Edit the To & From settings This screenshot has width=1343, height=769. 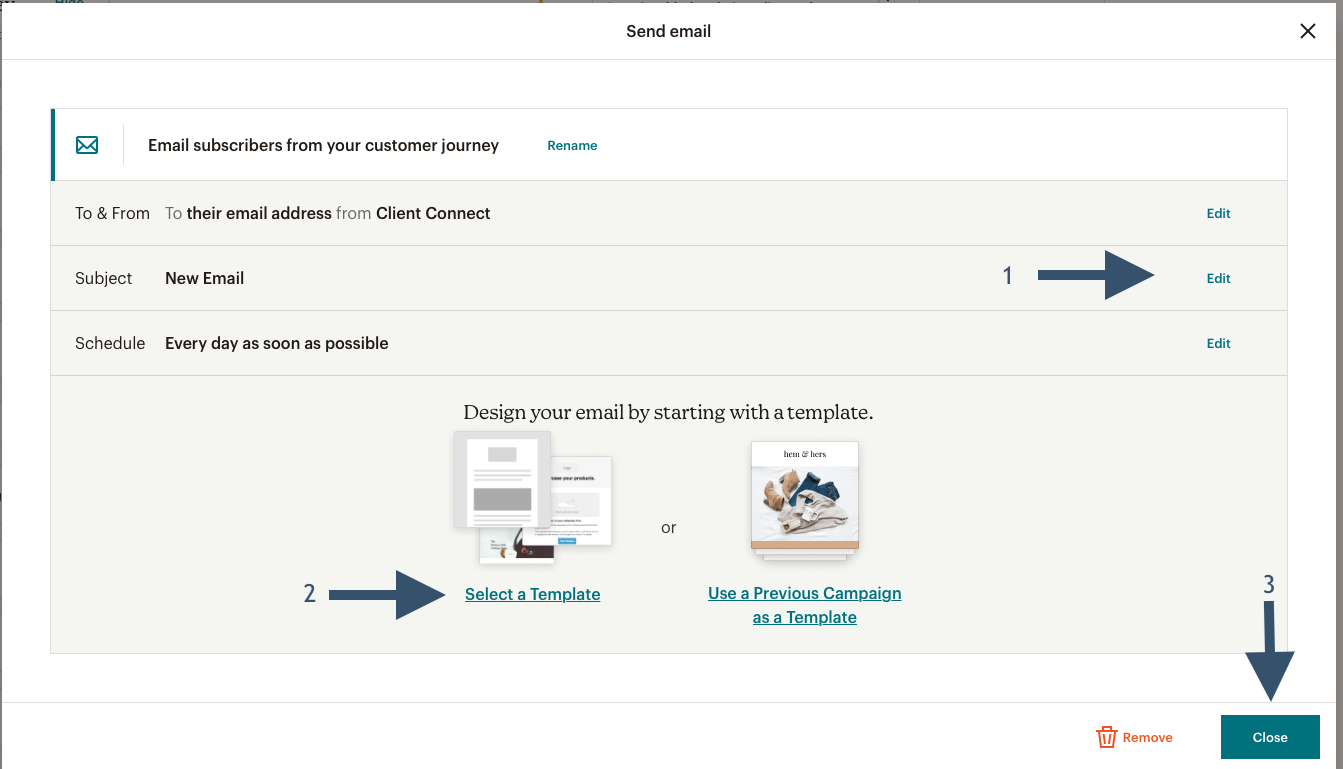point(1218,213)
